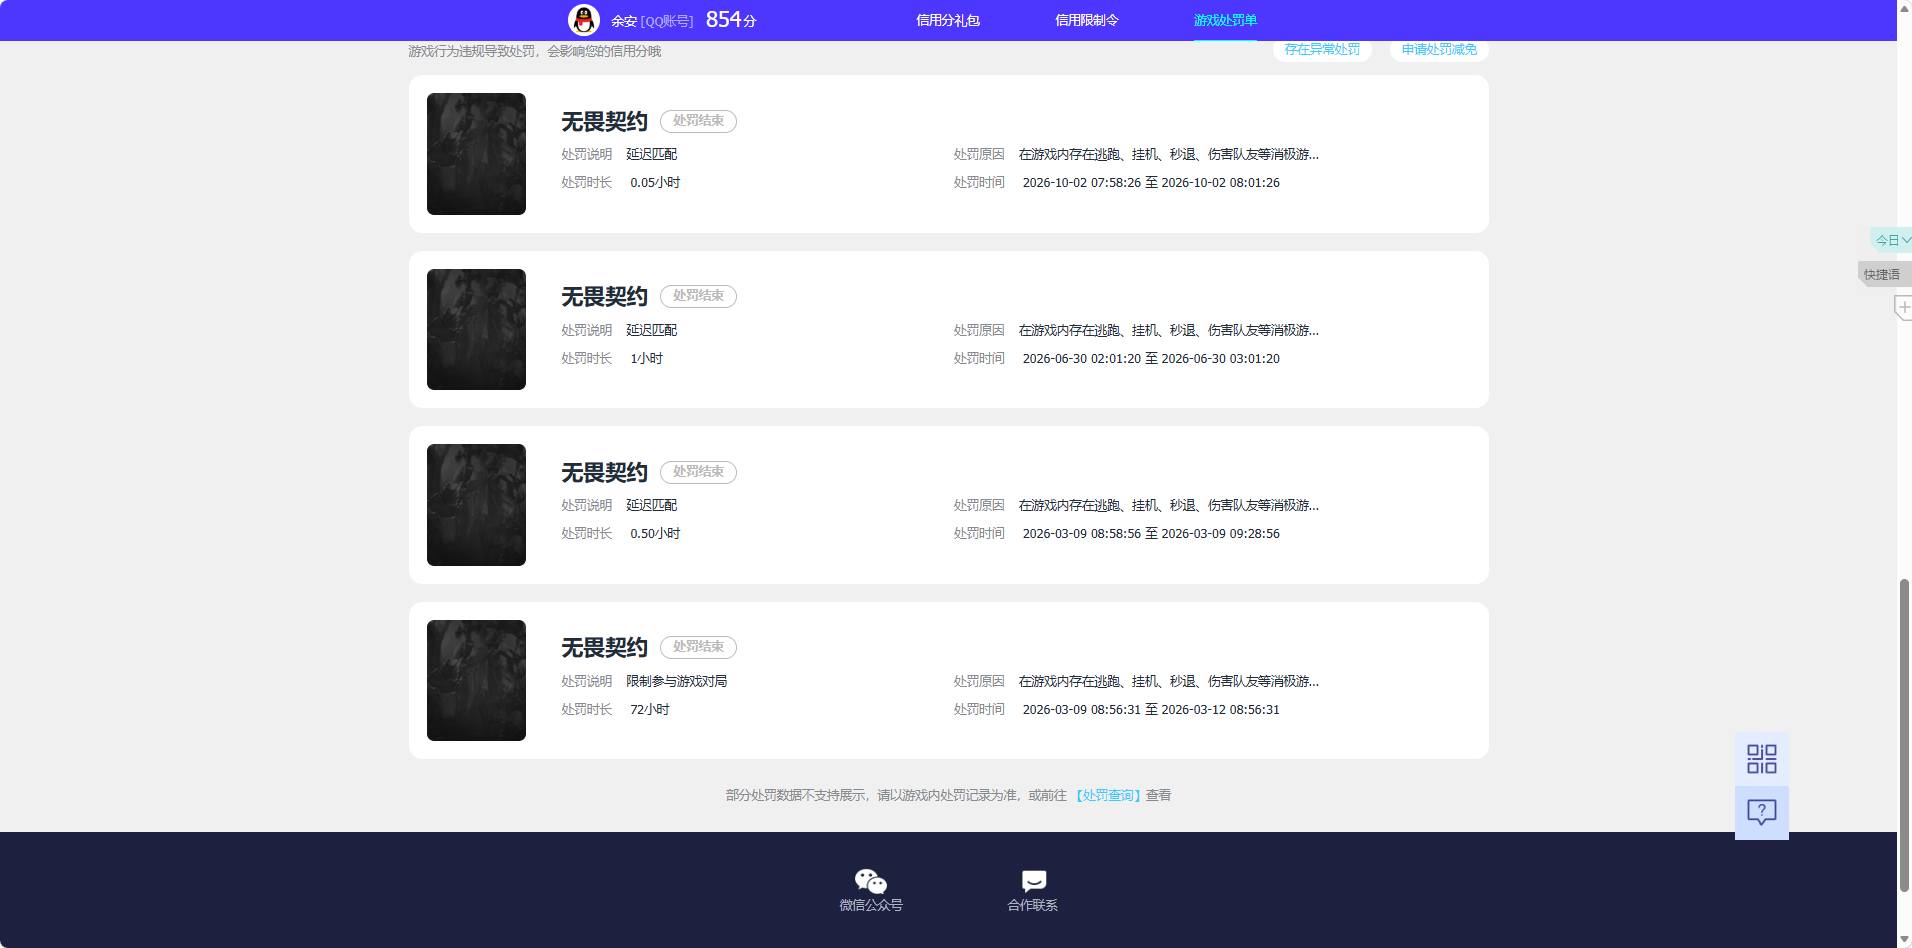1912x948 pixels.
Task: Click the WeChat official account icon
Action: [x=870, y=881]
